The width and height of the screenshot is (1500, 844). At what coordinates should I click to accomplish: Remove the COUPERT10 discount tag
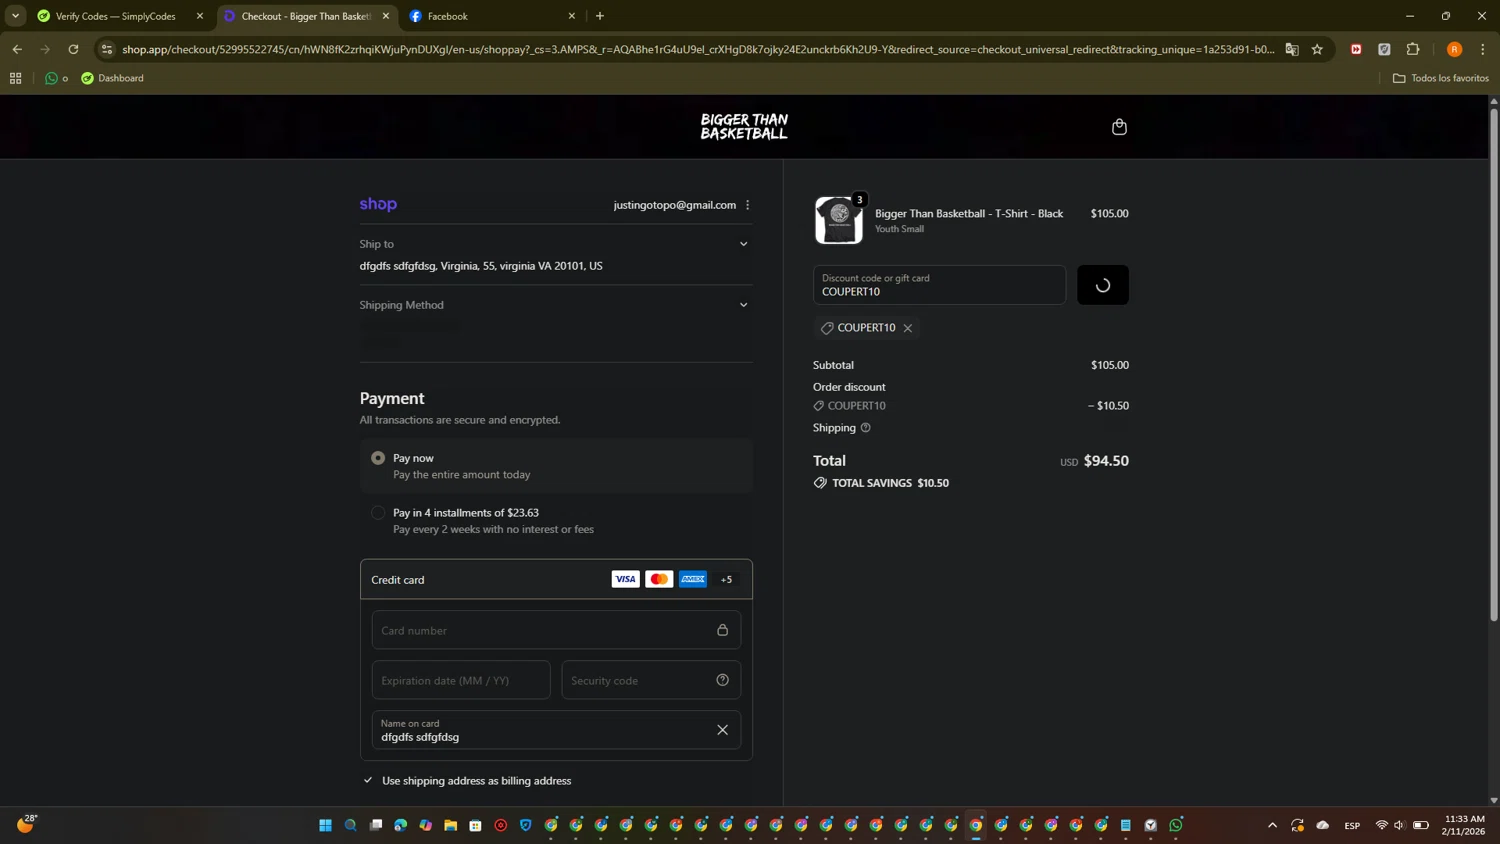(908, 328)
